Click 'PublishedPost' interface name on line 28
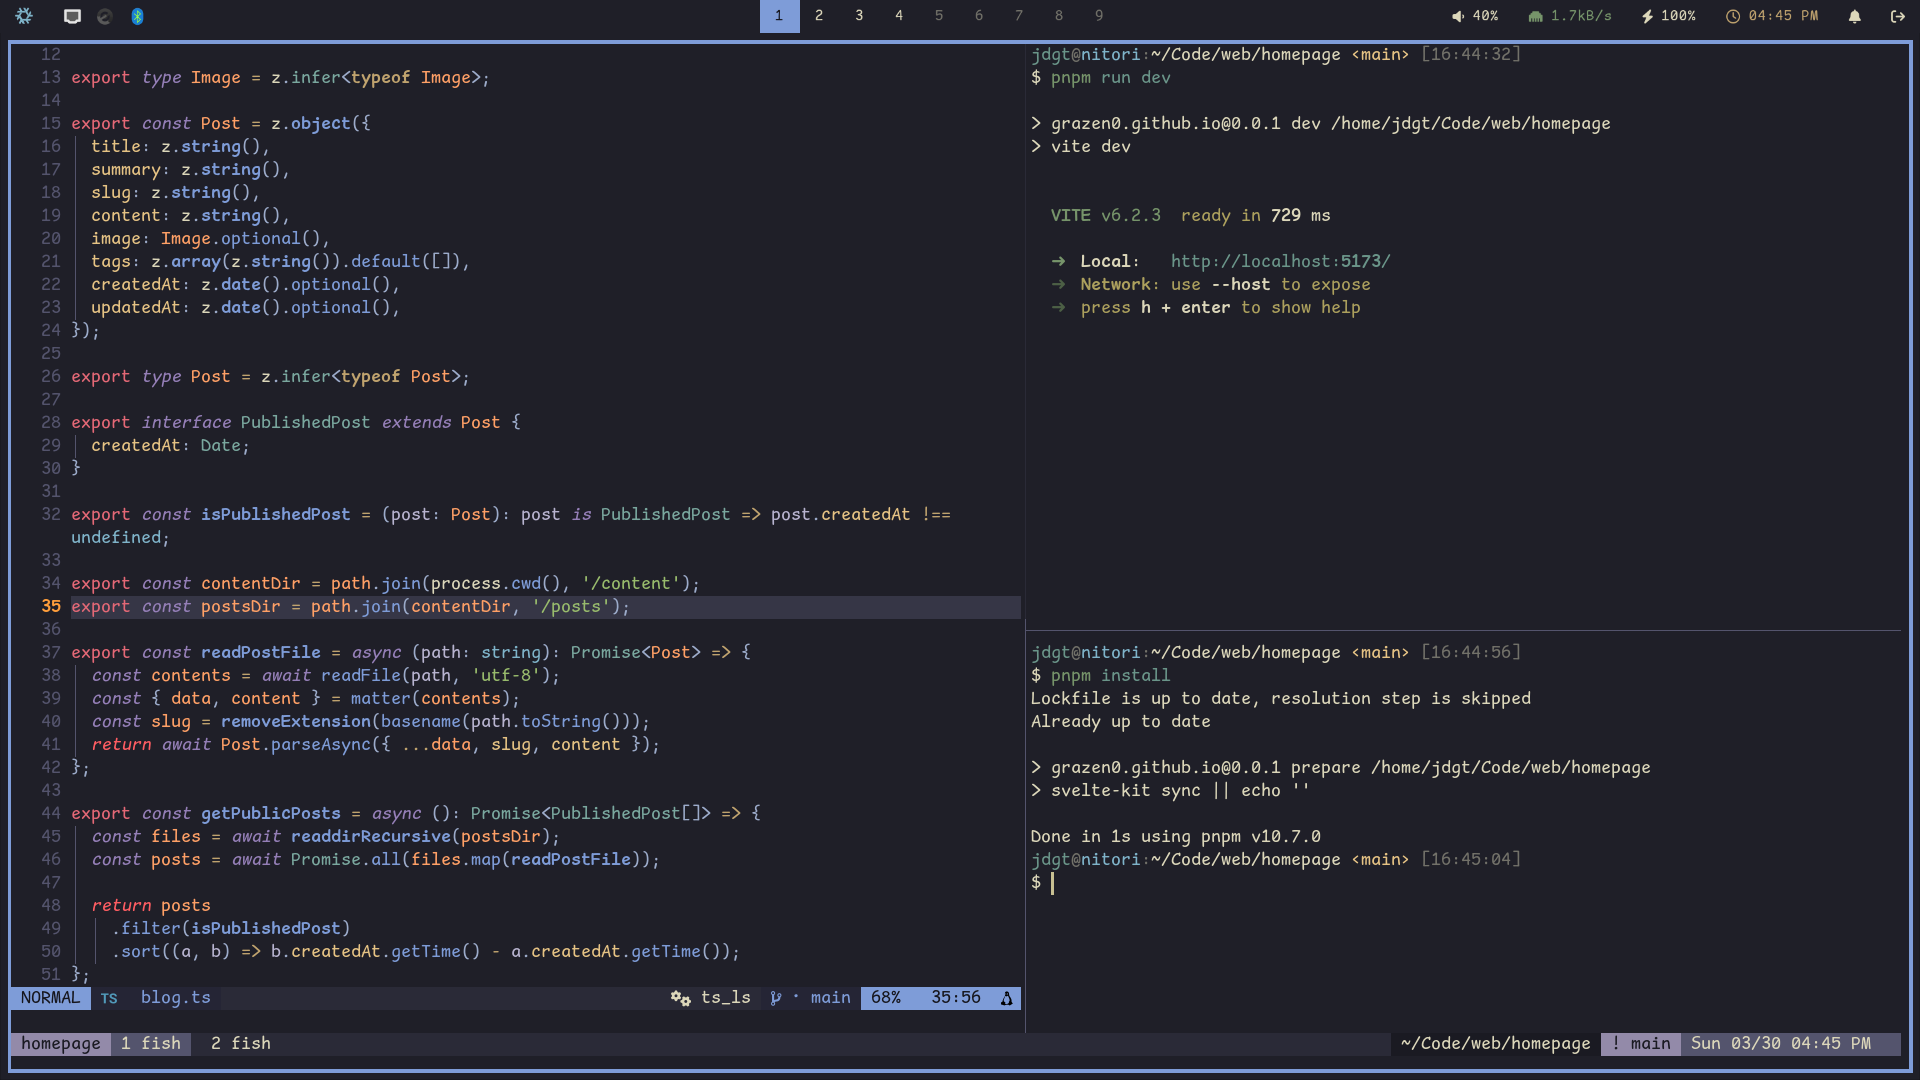Viewport: 1920px width, 1080px height. [x=306, y=422]
